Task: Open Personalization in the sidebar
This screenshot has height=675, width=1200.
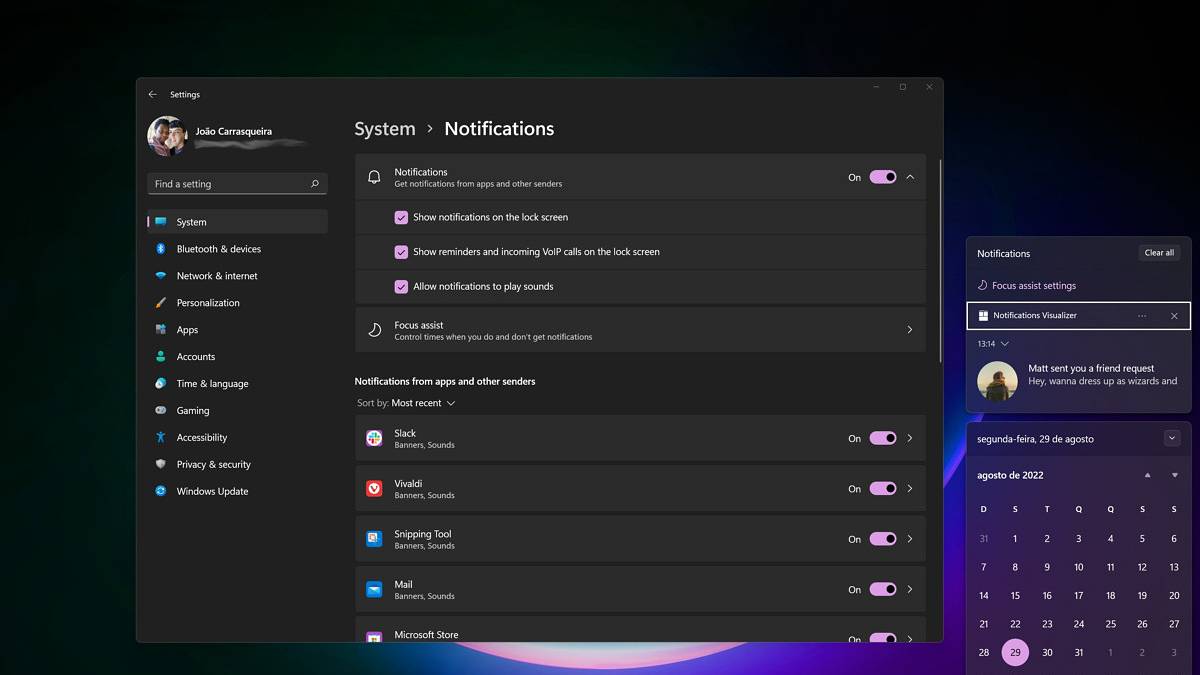Action: (208, 303)
